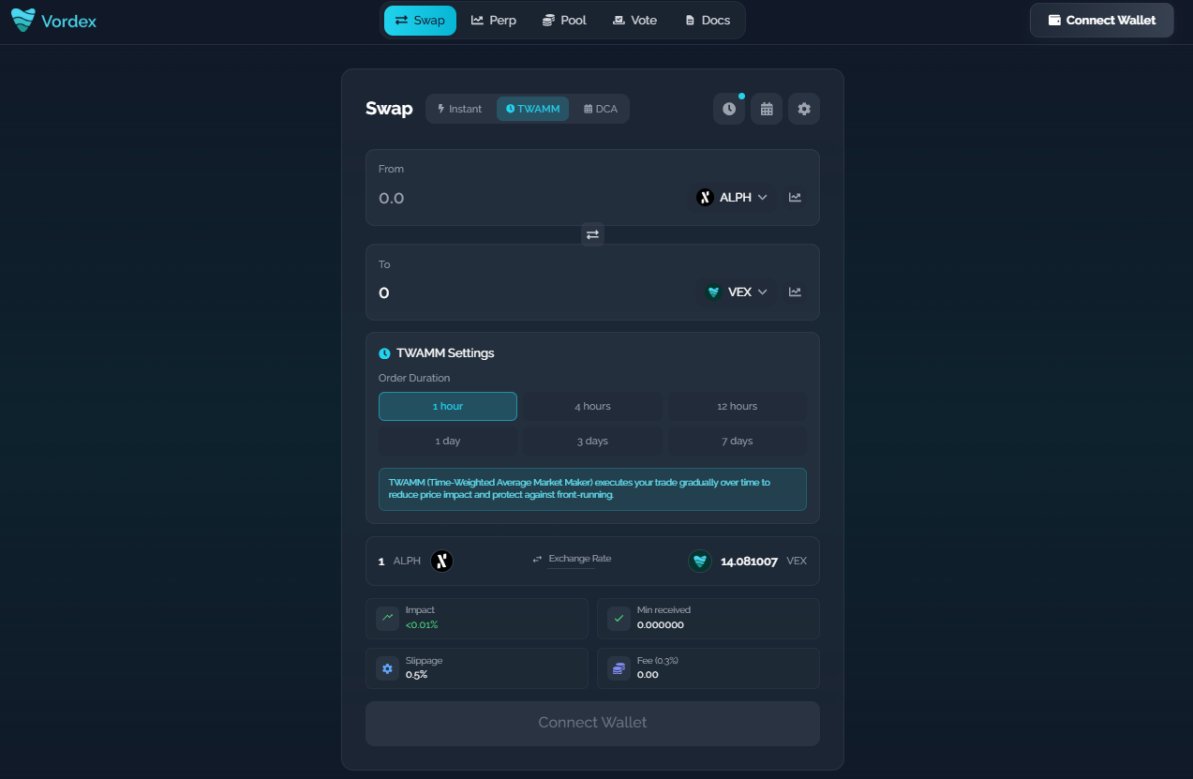Click the Vordex logo
The image size is (1193, 779).
[53, 21]
